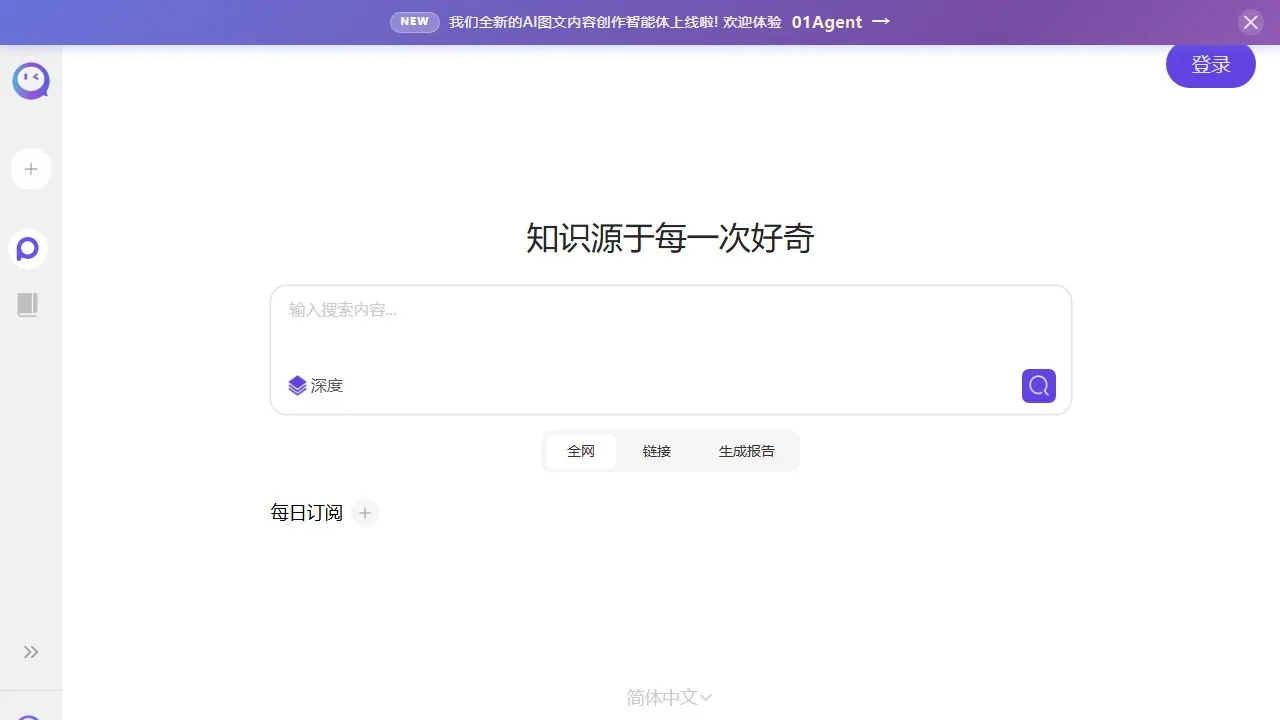Open the 01Agent banner link

840,22
